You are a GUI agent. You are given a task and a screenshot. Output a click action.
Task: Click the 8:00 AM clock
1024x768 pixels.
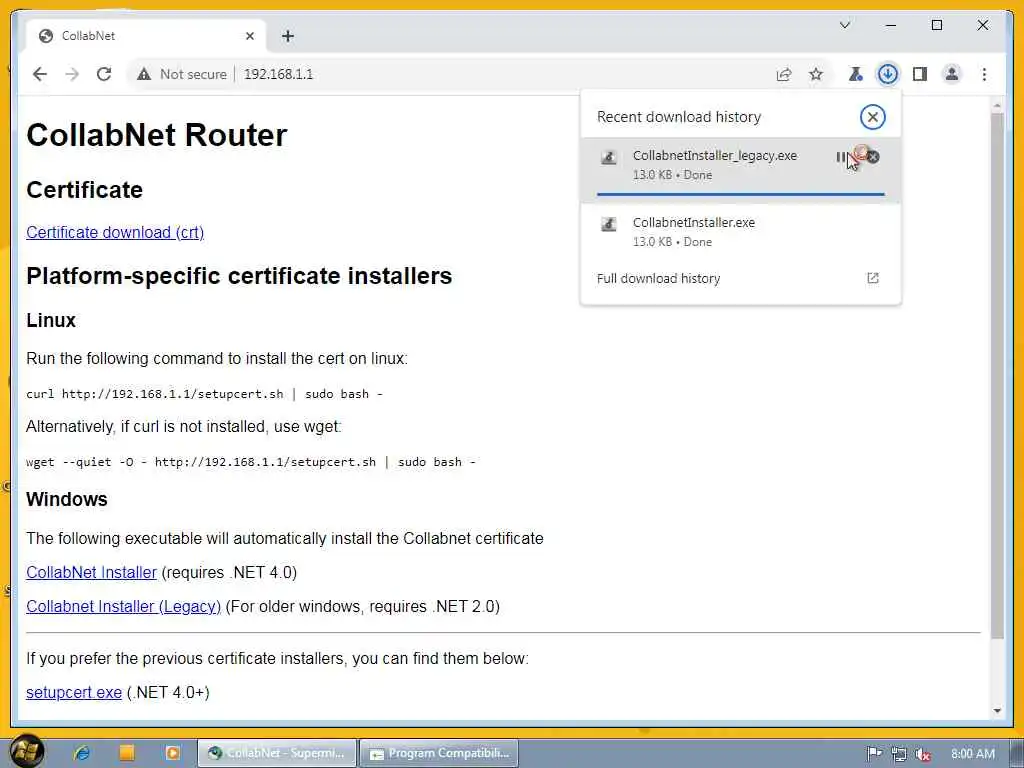(x=972, y=754)
